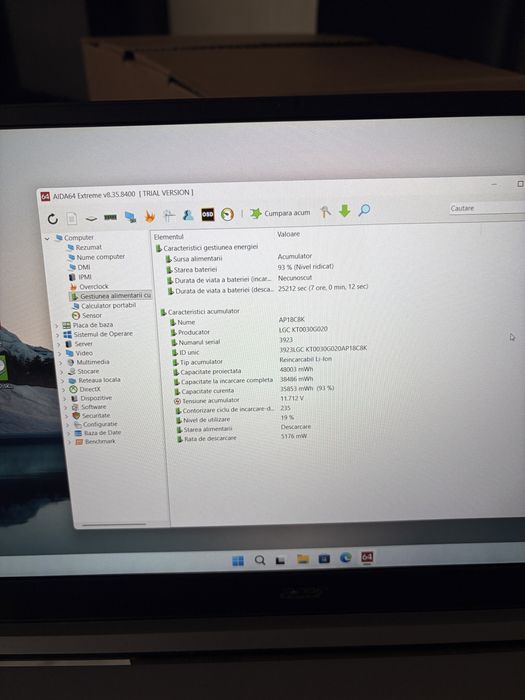This screenshot has width=525, height=700.
Task: Select DMI in the tree
Action: (79, 267)
